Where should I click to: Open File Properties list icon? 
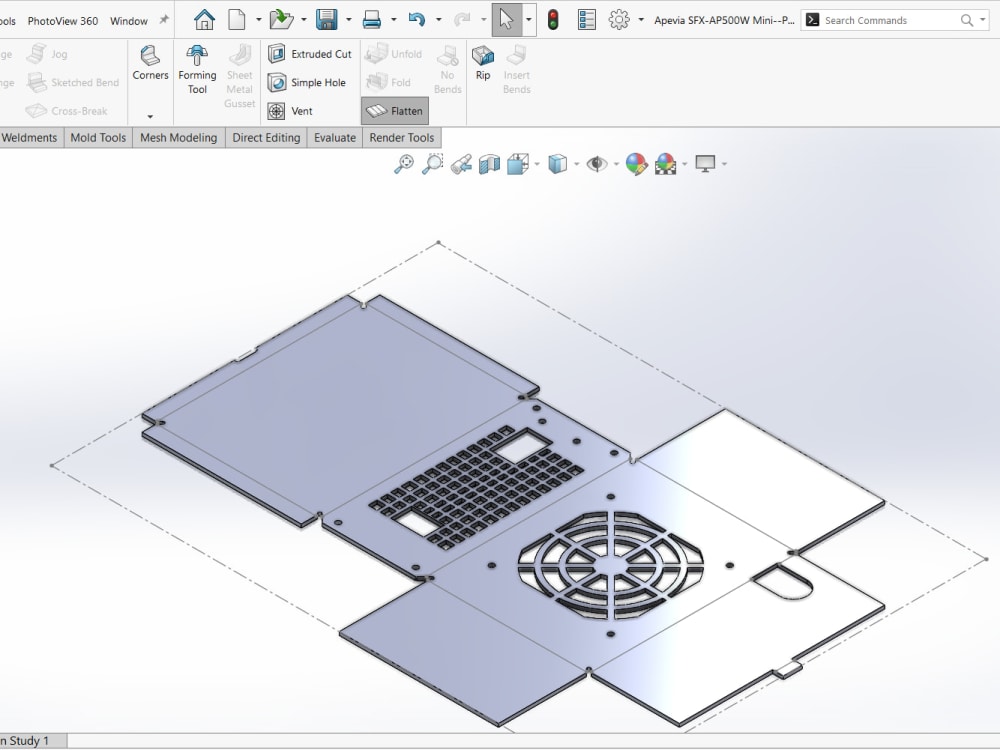(x=587, y=20)
